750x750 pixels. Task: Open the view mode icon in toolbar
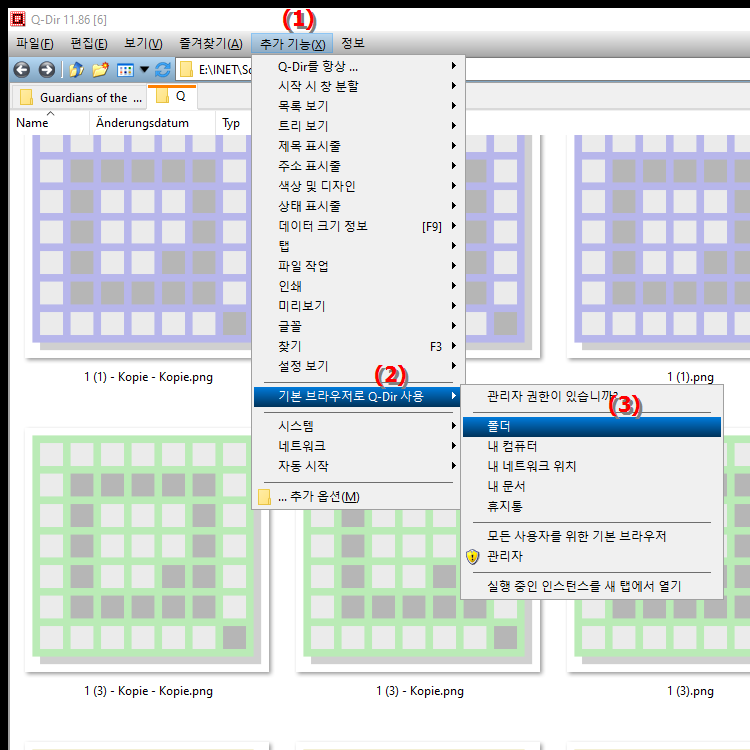(125, 70)
